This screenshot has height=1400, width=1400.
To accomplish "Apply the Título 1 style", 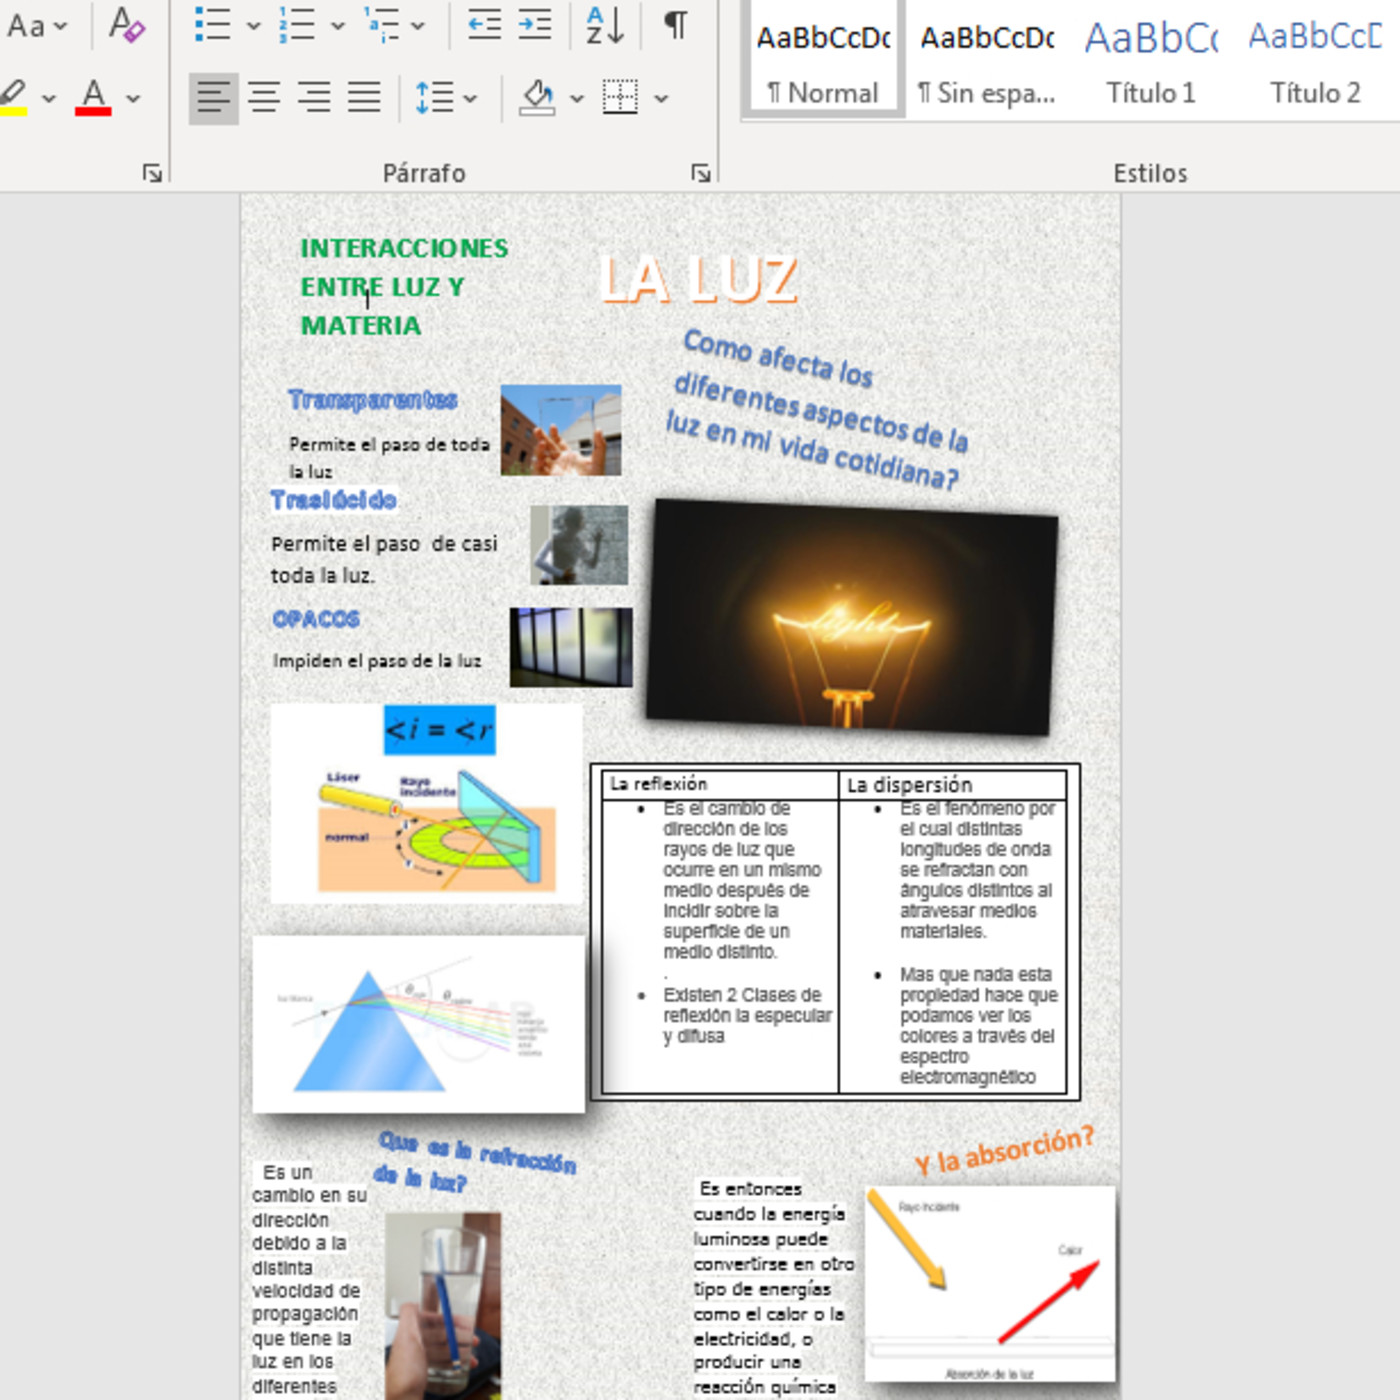I will pyautogui.click(x=1150, y=62).
